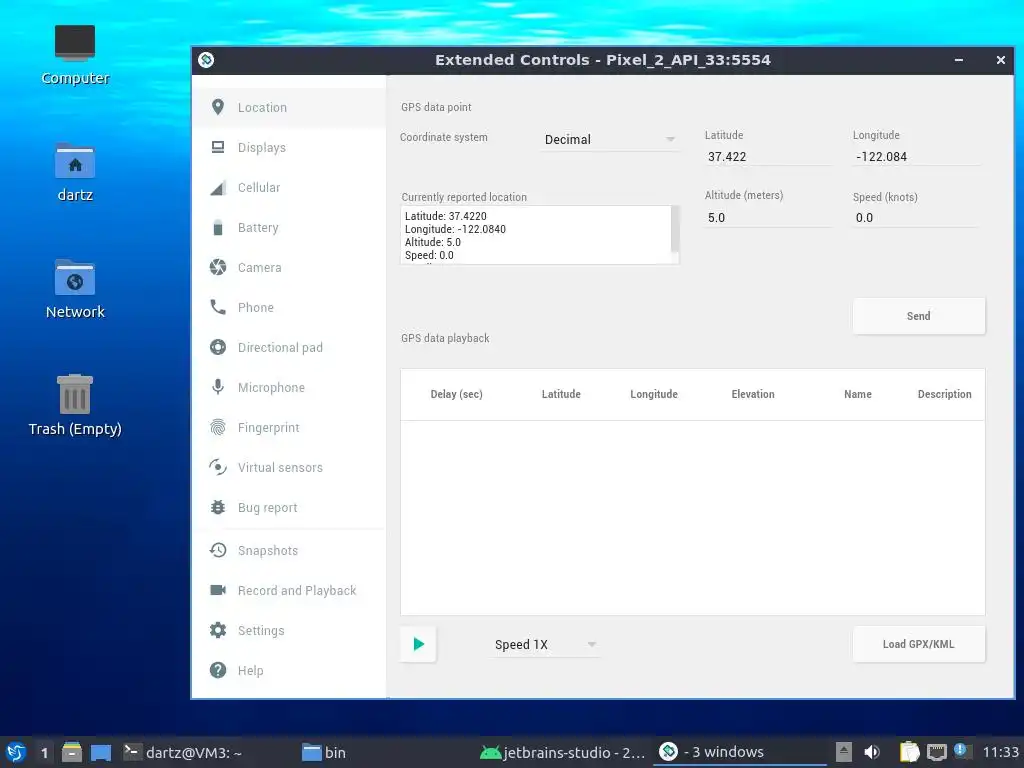Click the 'Longitude: -122.0840' reported text
This screenshot has height=768, width=1024.
click(x=455, y=229)
